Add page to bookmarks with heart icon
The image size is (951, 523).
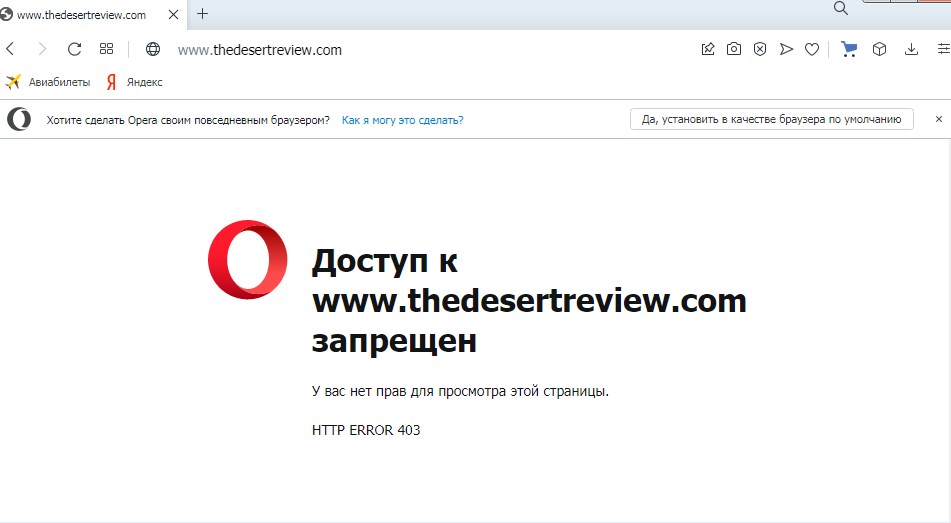click(812, 49)
